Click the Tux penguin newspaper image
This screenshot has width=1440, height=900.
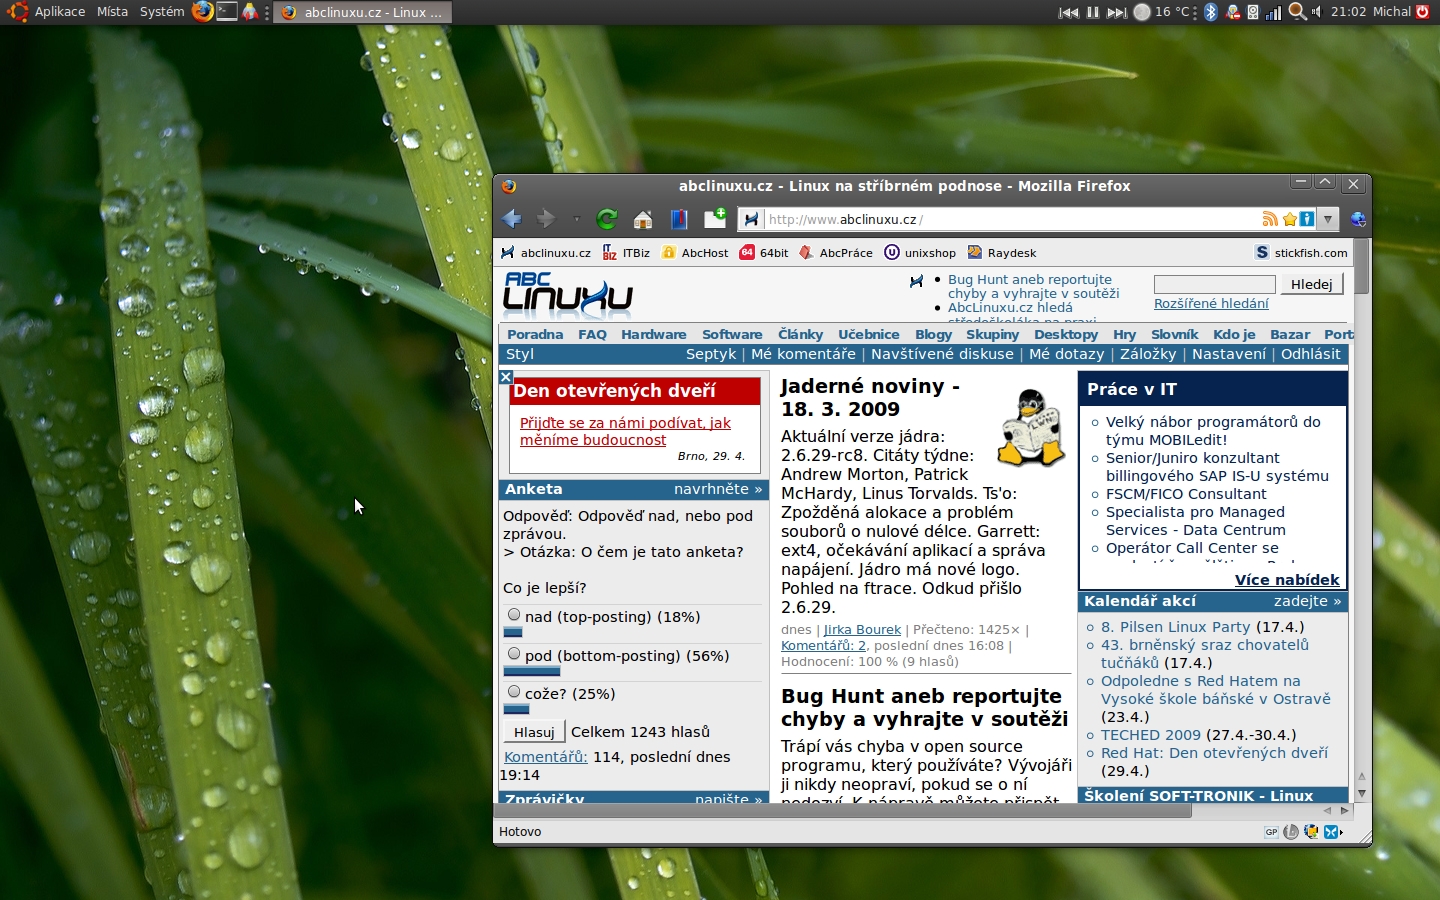coord(1032,428)
